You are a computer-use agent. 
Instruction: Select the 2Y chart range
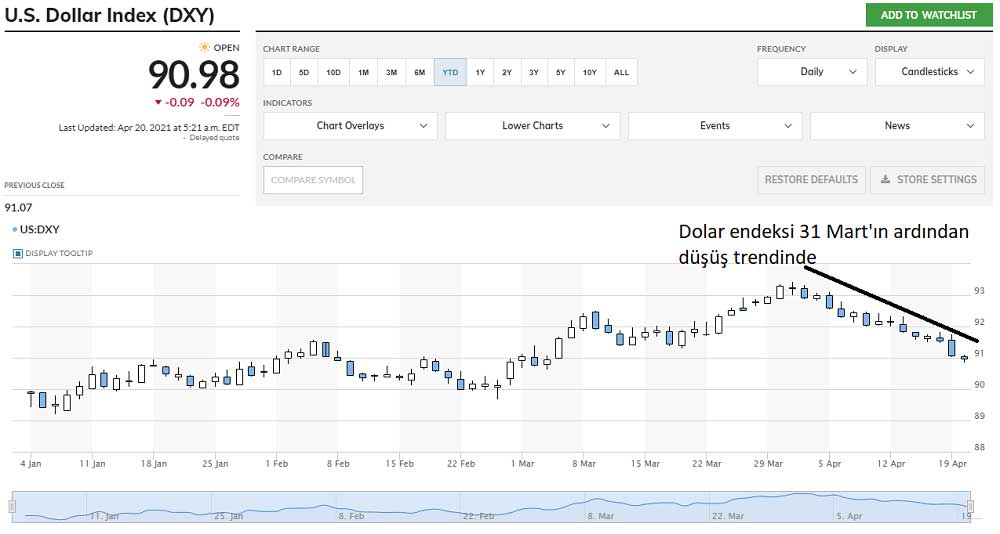pos(507,72)
